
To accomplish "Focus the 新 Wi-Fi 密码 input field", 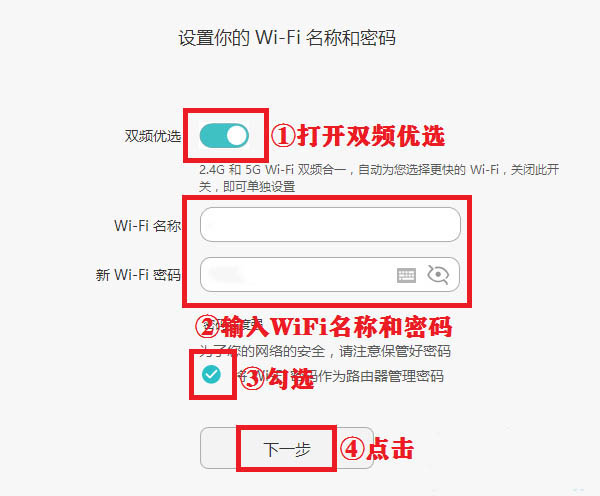I will click(x=330, y=274).
